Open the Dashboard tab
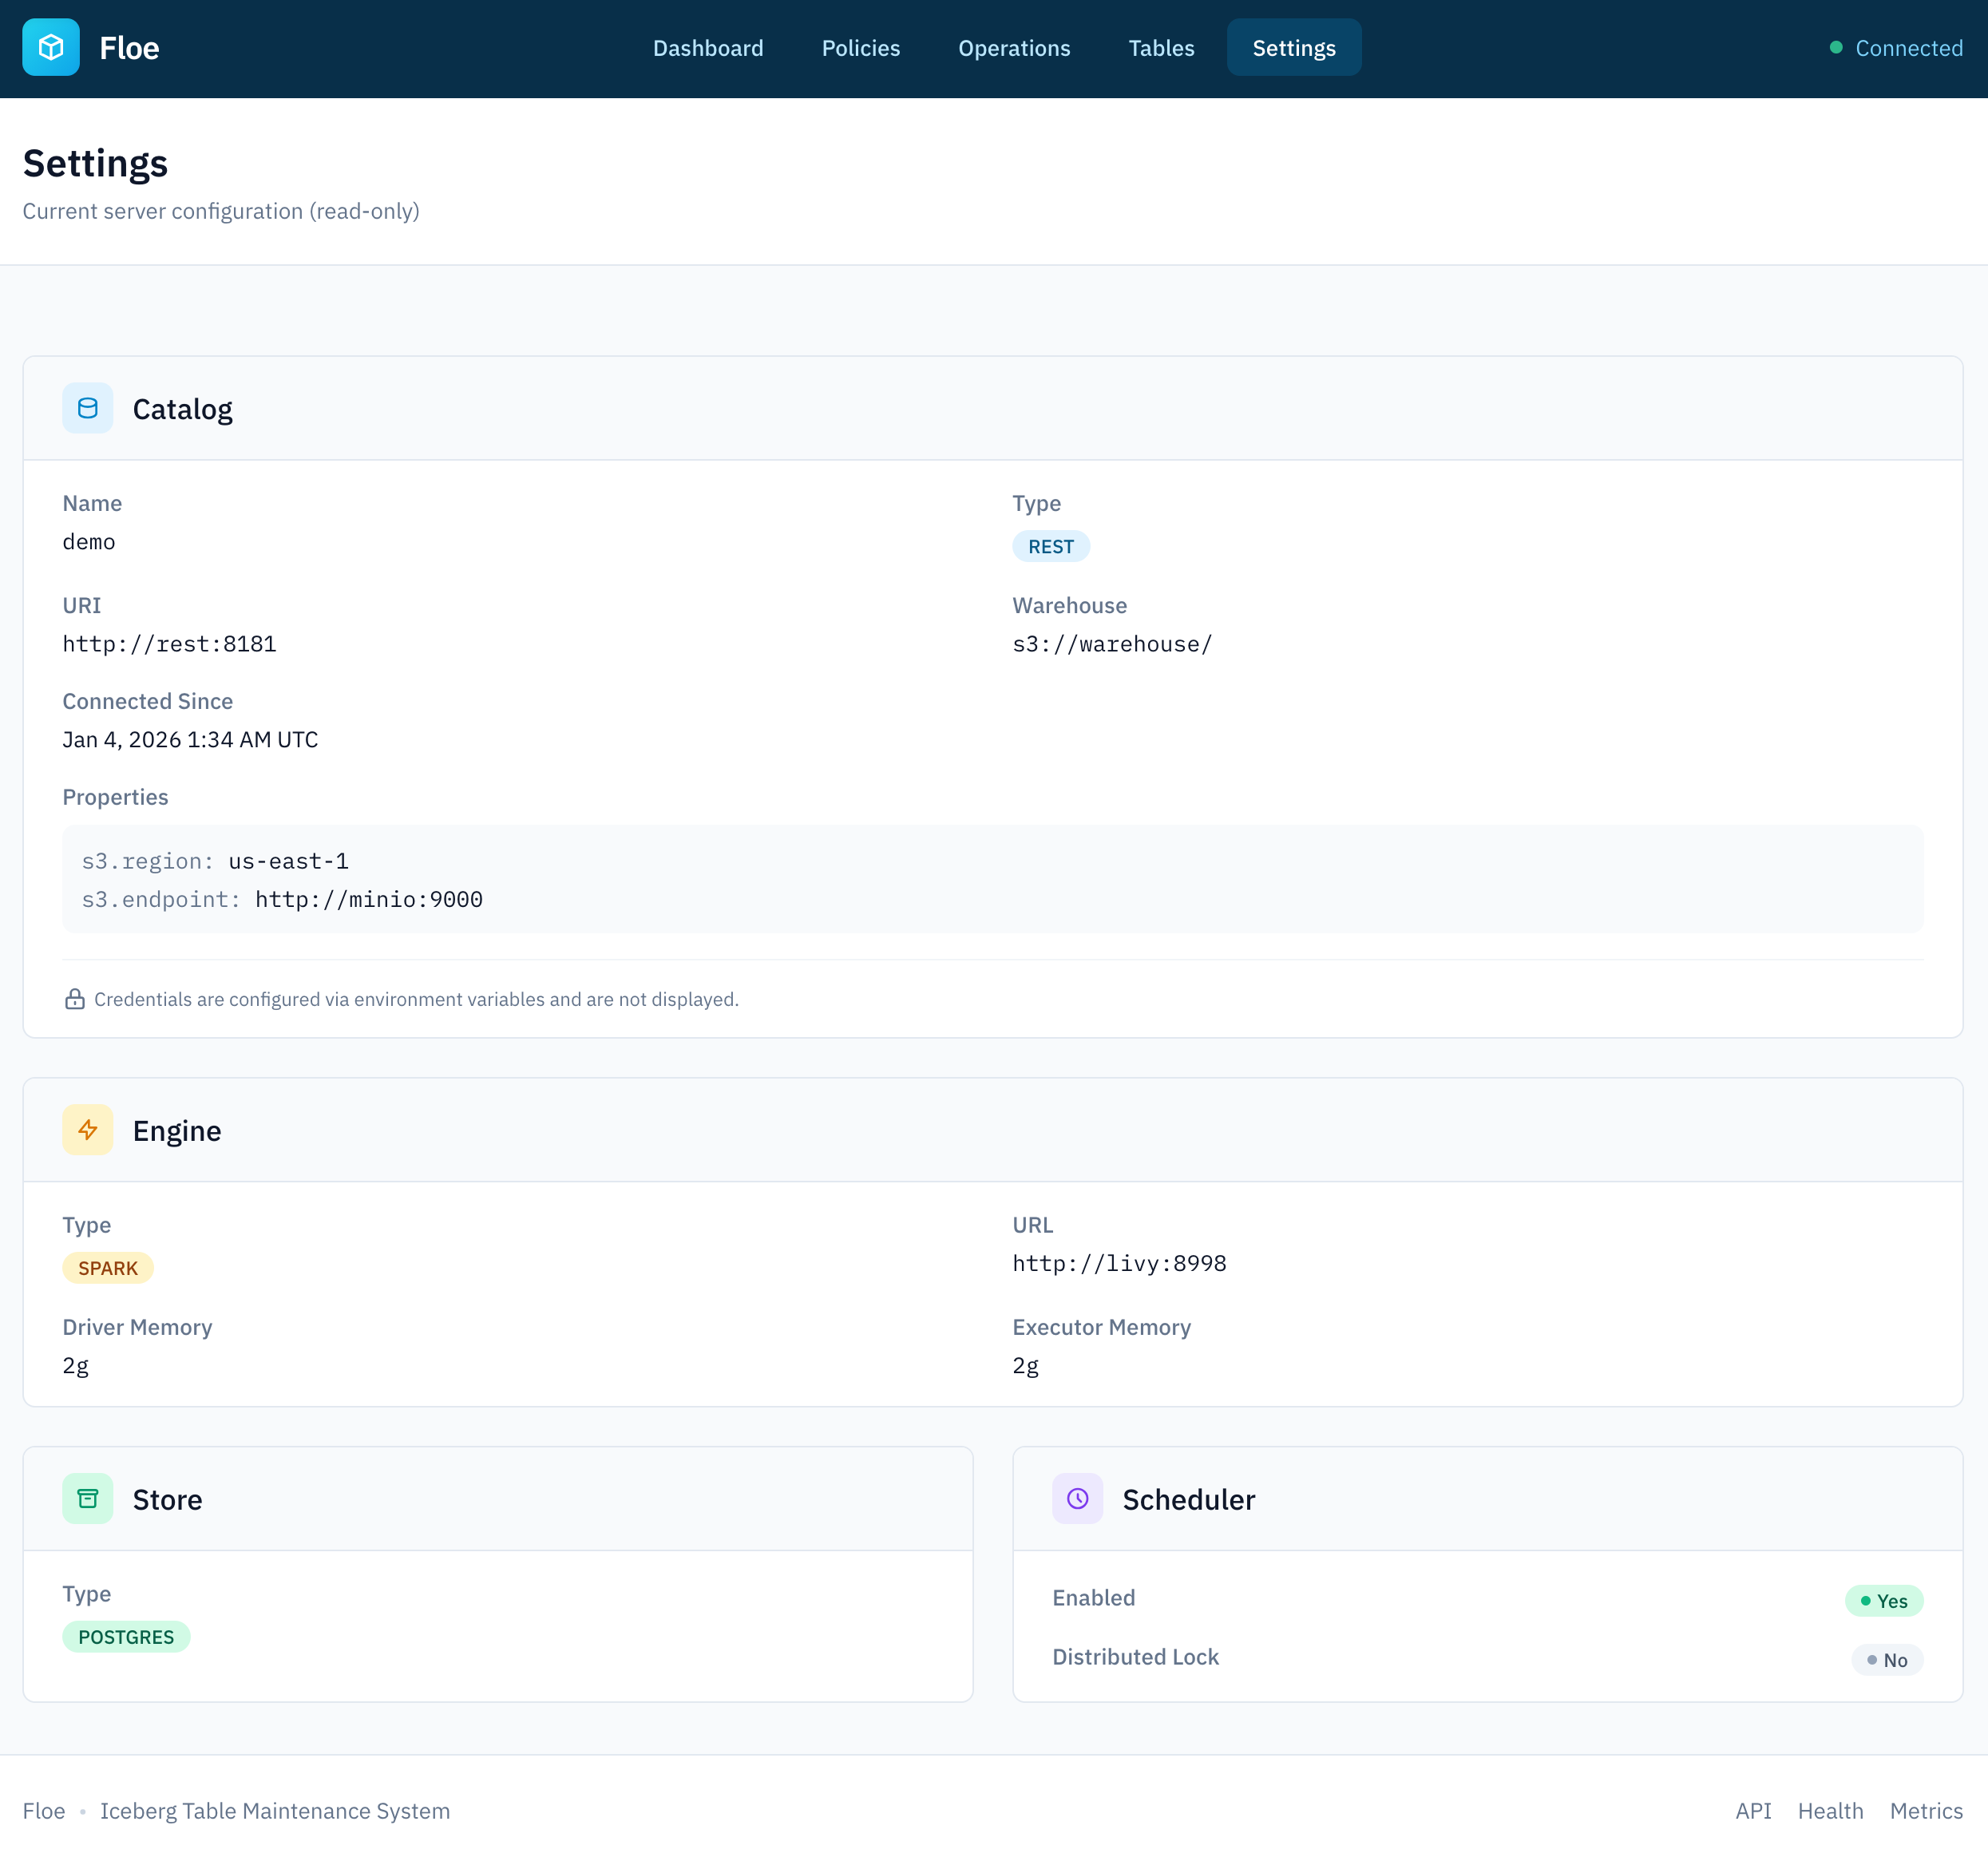Viewport: 1988px width, 1857px height. click(708, 48)
